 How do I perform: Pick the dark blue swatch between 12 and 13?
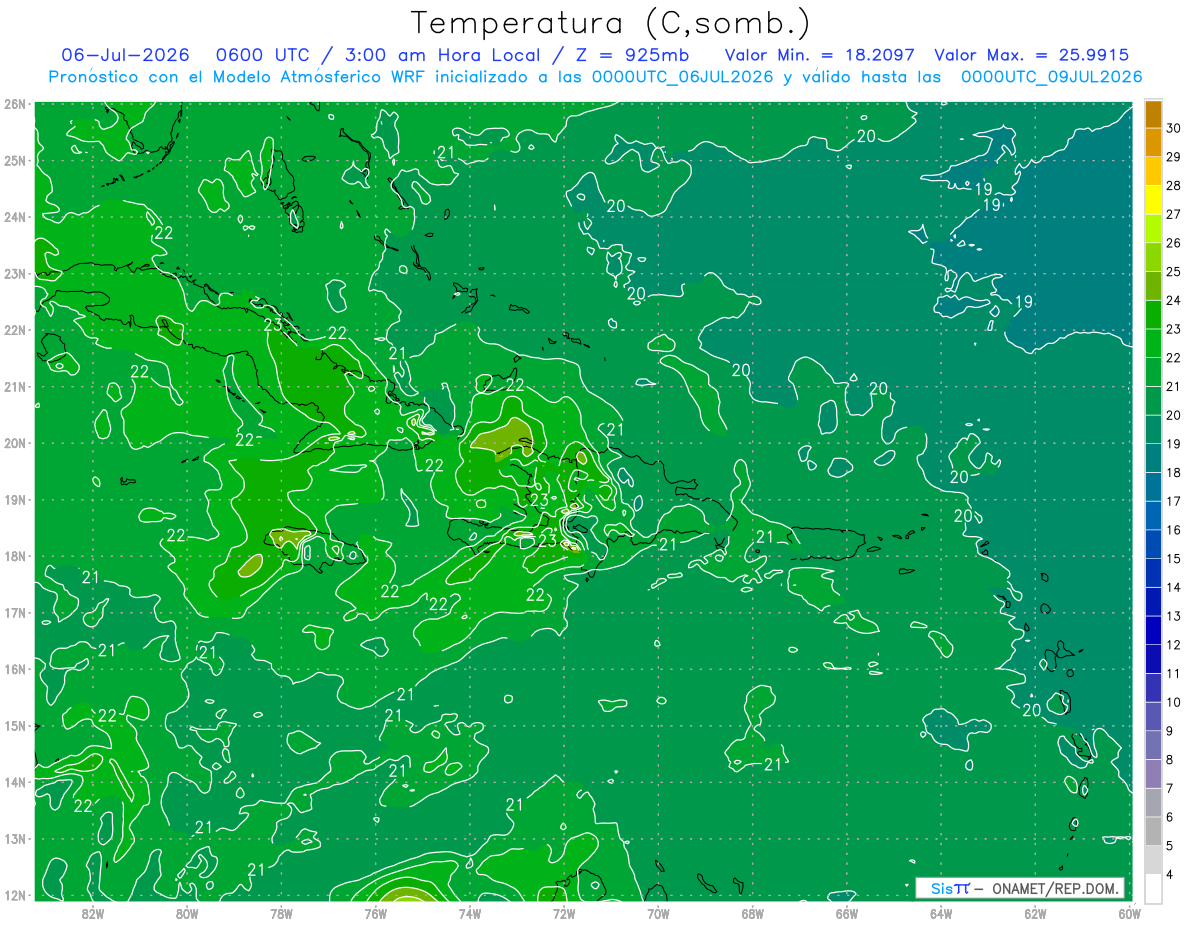1153,630
